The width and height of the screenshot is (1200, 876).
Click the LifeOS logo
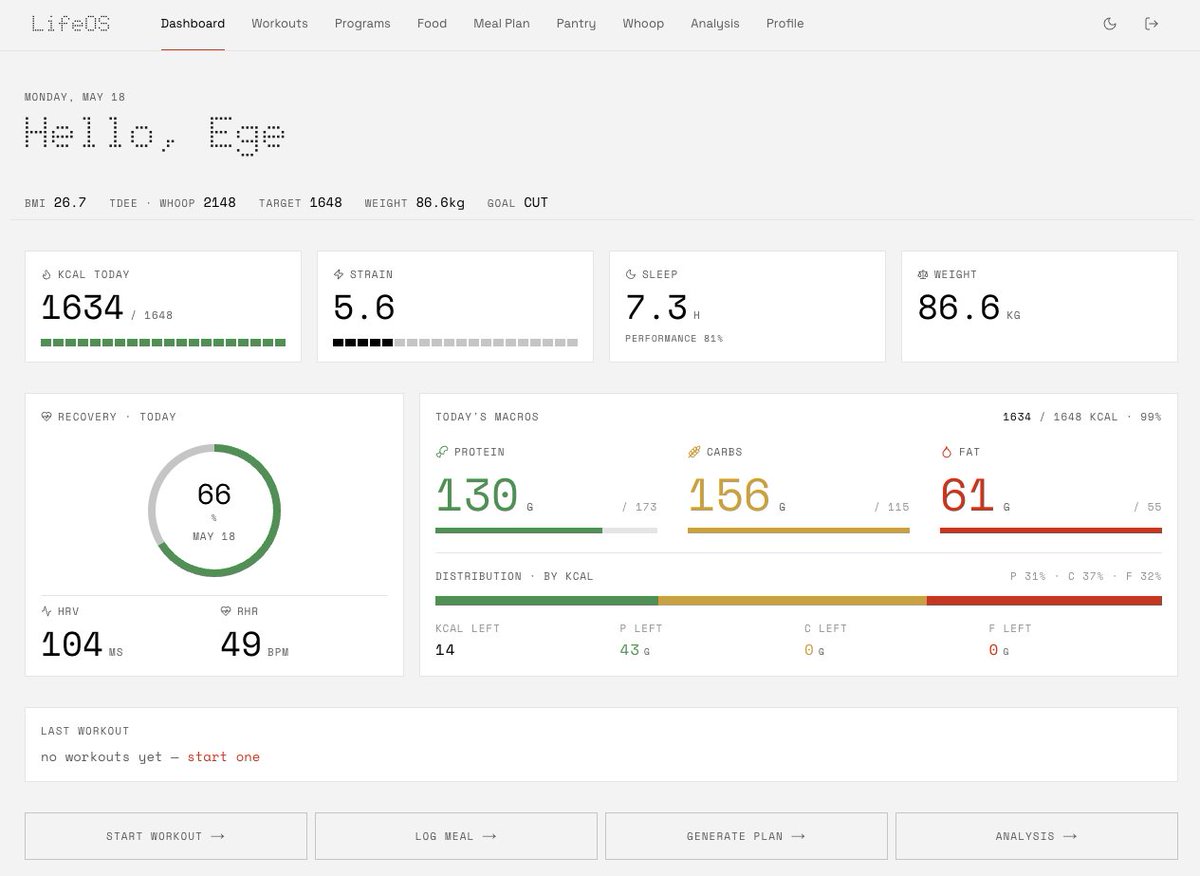[70, 23]
